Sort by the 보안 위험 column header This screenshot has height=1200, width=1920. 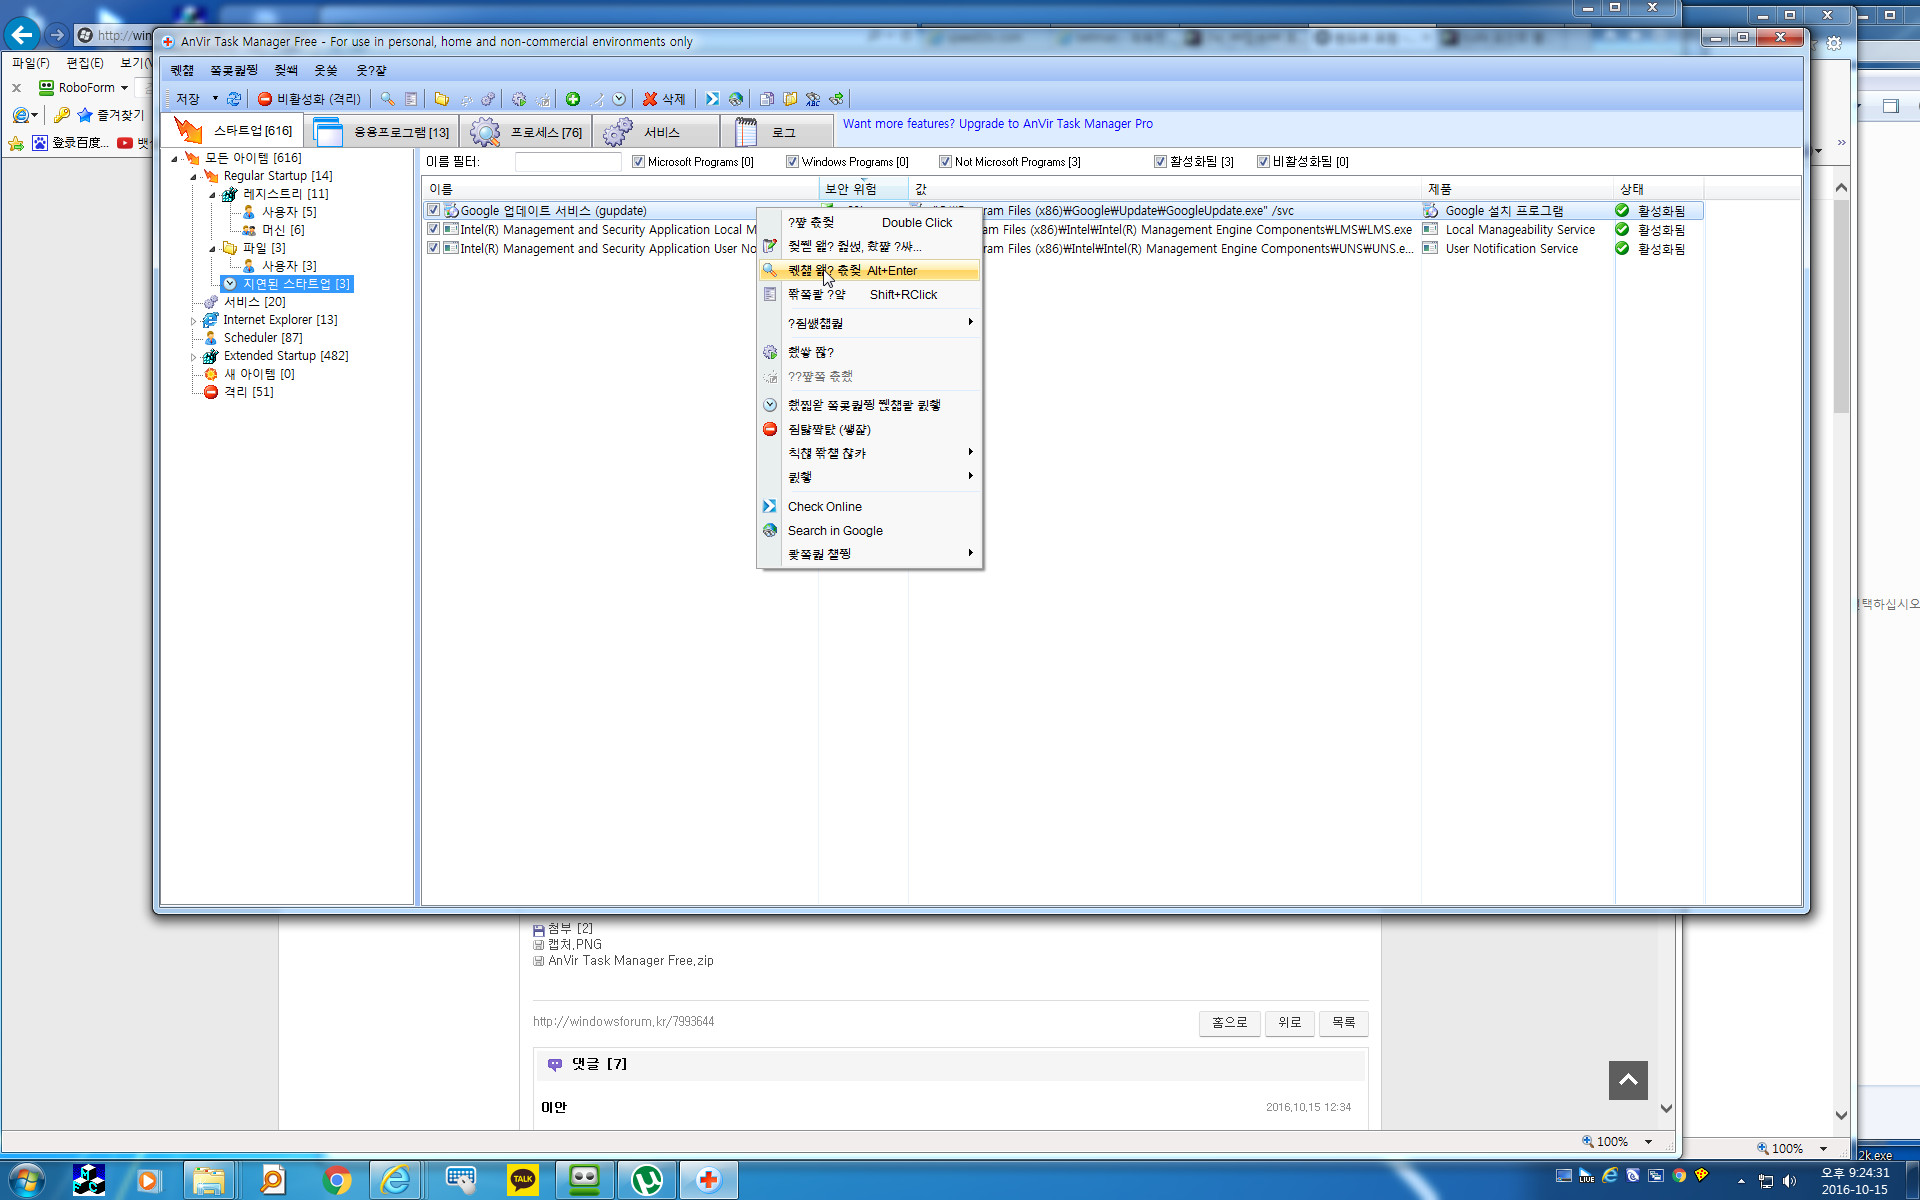coord(864,189)
